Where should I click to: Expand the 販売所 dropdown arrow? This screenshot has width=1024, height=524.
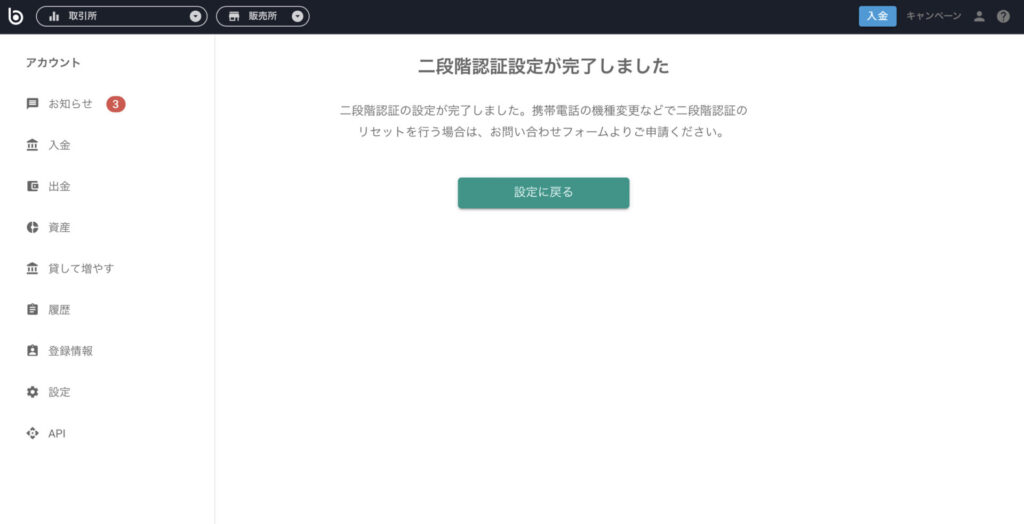click(297, 16)
